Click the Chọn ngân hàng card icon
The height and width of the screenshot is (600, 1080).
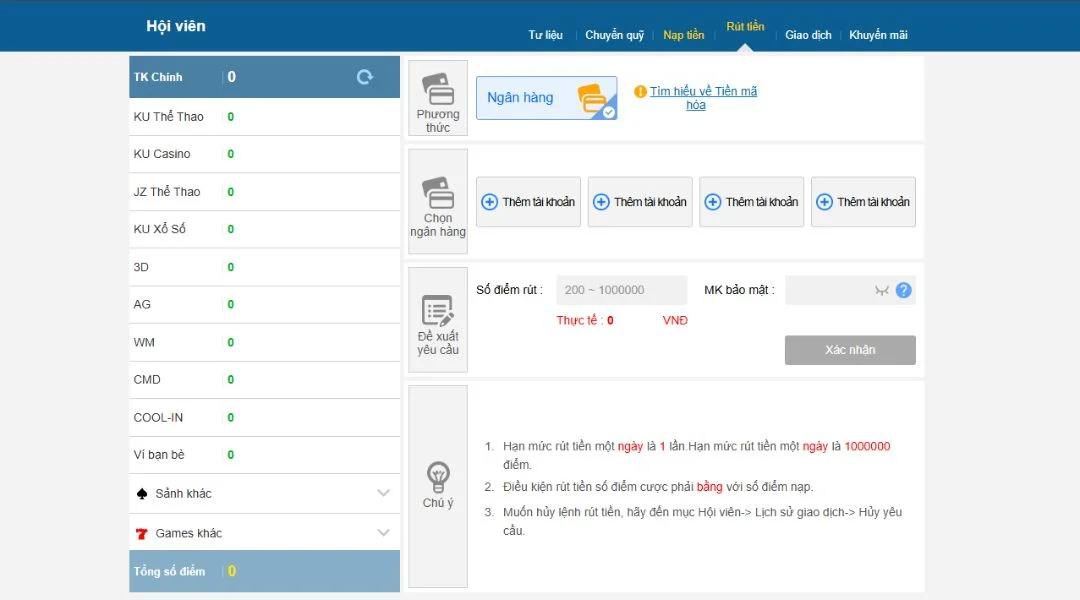point(438,192)
